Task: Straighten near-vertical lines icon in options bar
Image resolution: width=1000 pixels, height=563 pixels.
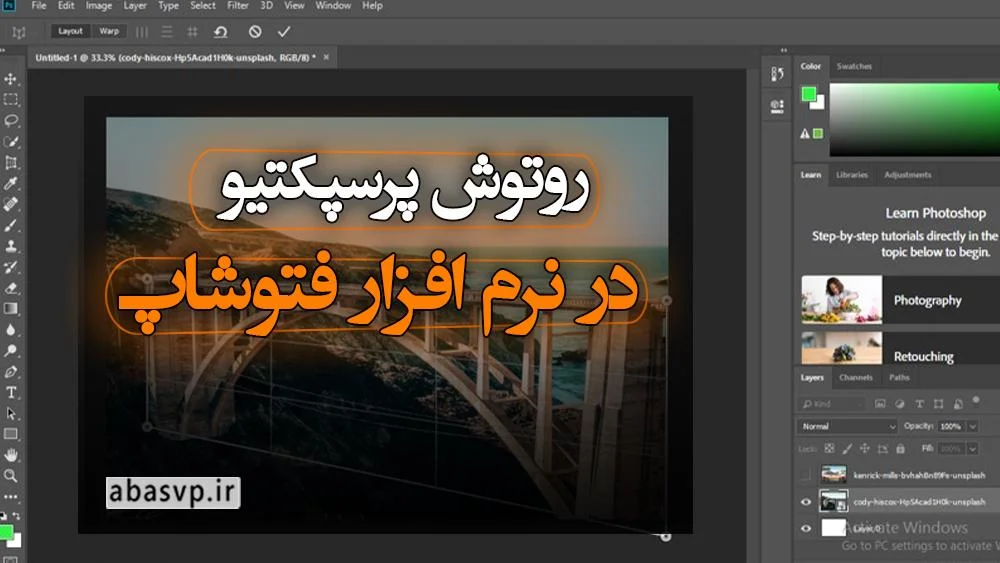Action: [142, 31]
